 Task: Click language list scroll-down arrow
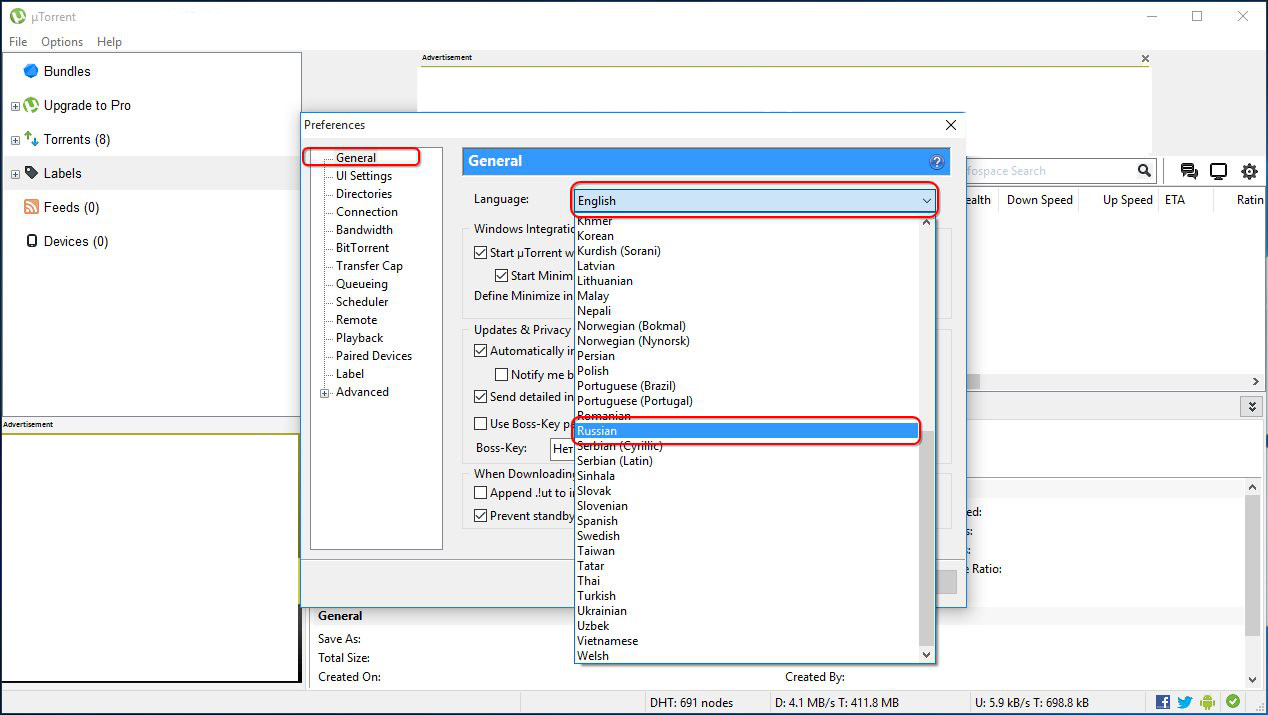926,655
